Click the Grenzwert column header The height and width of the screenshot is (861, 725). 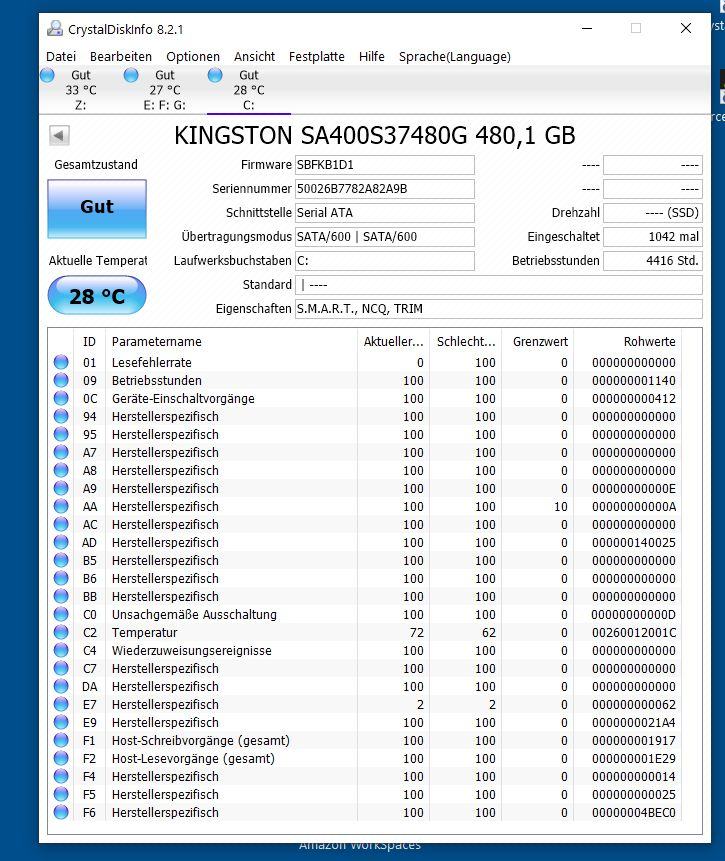[x=538, y=342]
